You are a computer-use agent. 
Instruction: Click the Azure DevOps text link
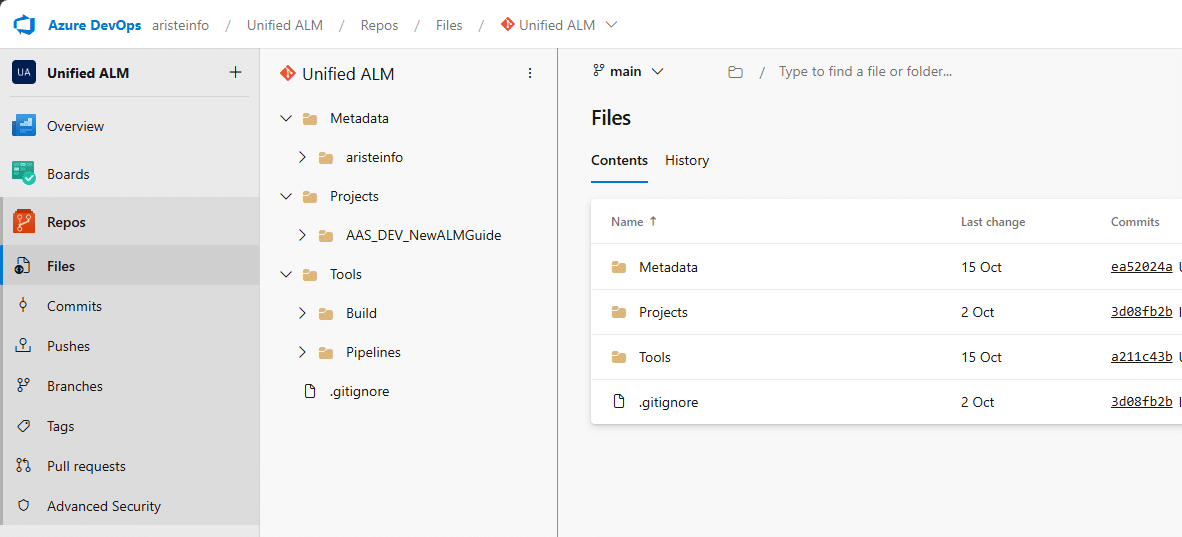(x=94, y=25)
